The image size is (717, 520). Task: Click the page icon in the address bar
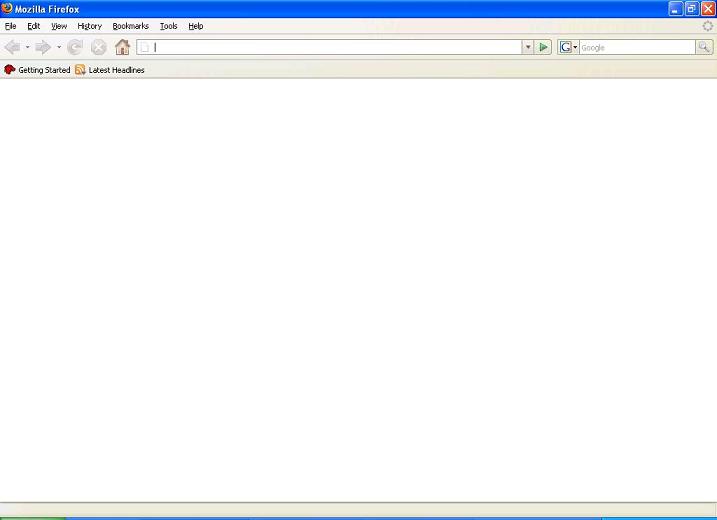[144, 47]
